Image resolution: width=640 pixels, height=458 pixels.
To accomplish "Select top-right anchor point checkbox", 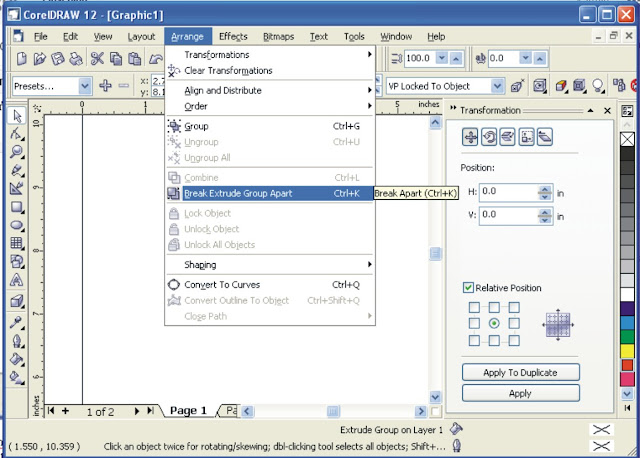I will (514, 307).
